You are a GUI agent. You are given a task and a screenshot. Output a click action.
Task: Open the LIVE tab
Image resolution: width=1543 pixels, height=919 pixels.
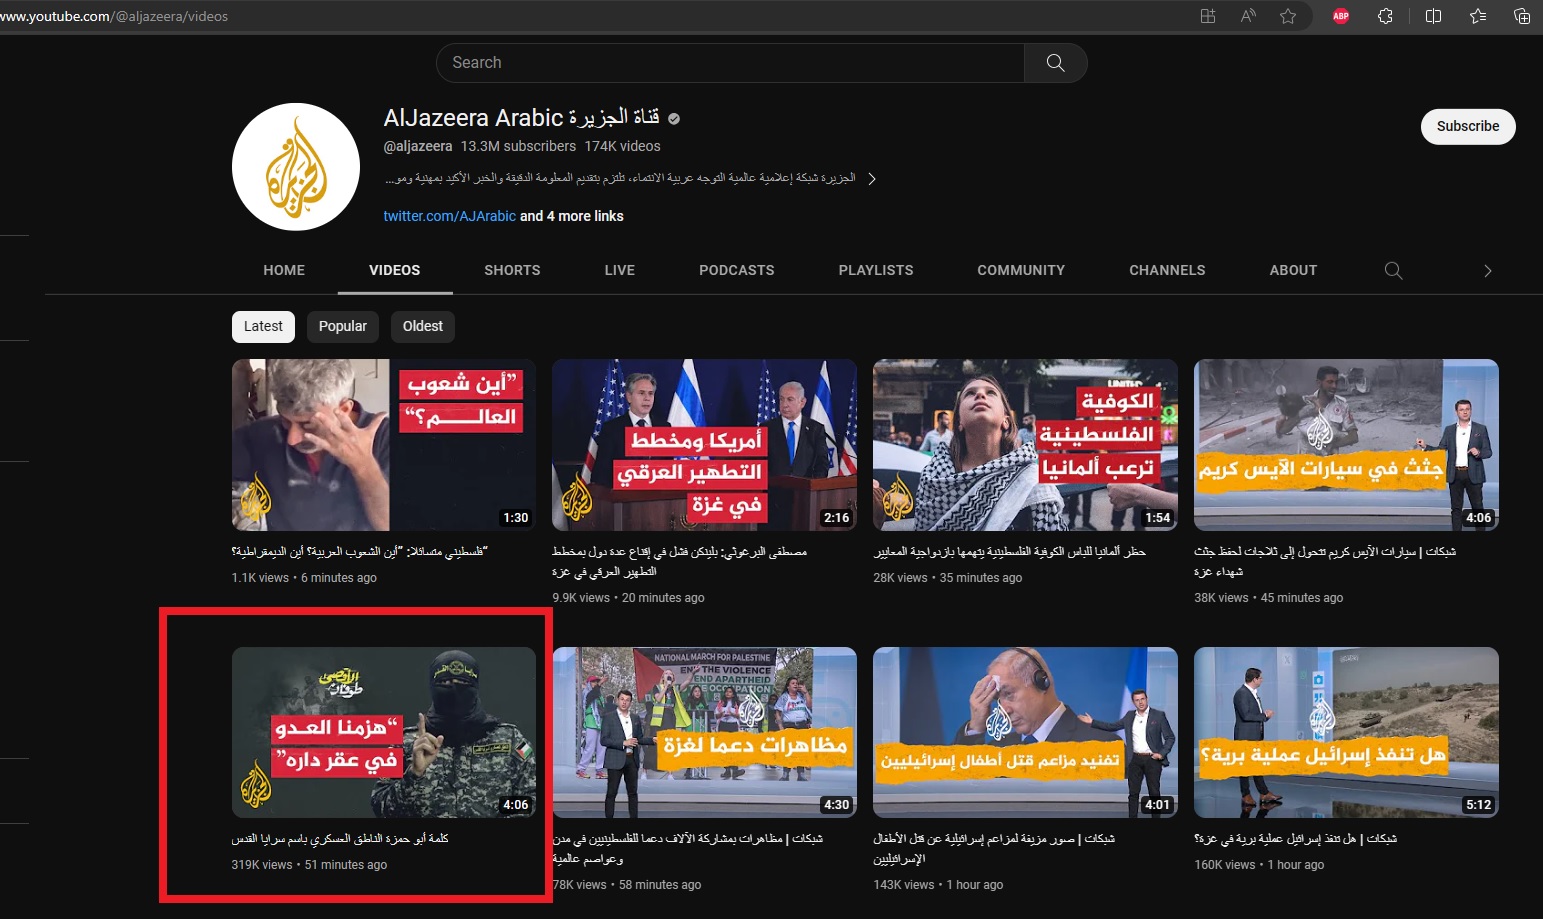point(620,270)
